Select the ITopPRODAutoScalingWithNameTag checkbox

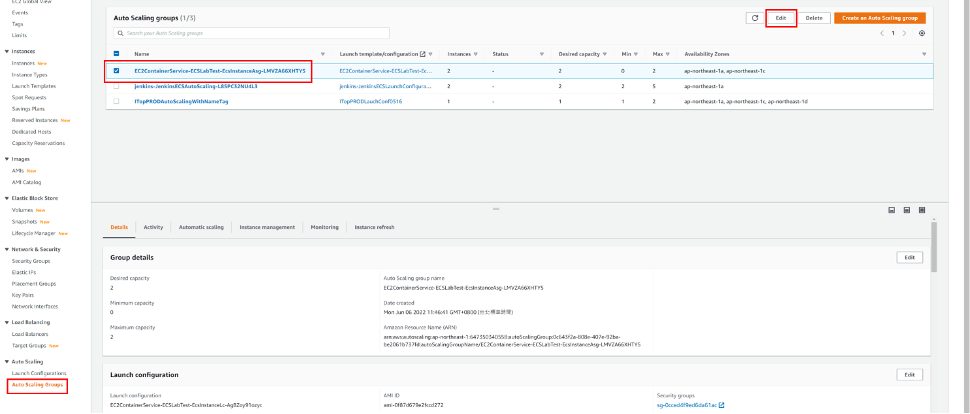117,101
